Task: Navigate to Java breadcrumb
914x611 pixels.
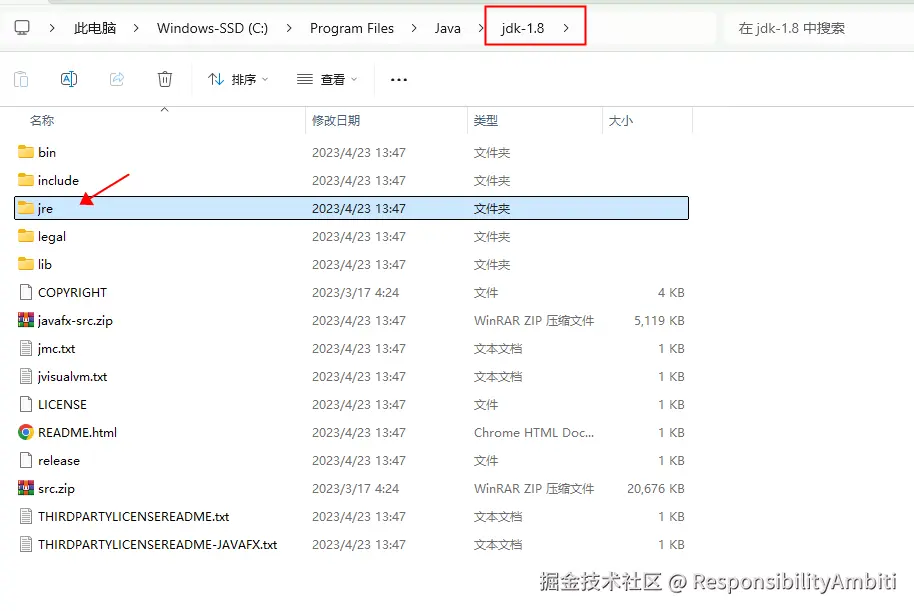Action: tap(447, 28)
